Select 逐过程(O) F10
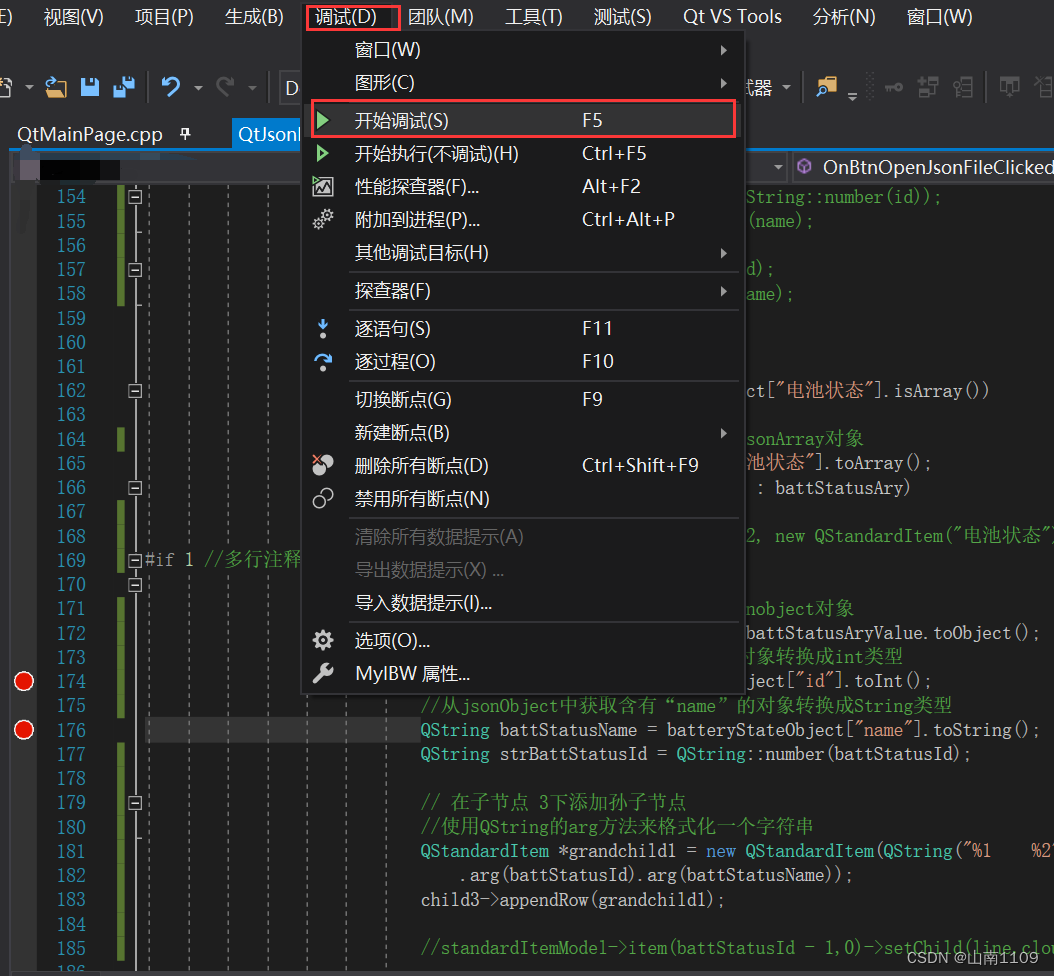Screen dimensions: 1054x976 click(x=525, y=362)
